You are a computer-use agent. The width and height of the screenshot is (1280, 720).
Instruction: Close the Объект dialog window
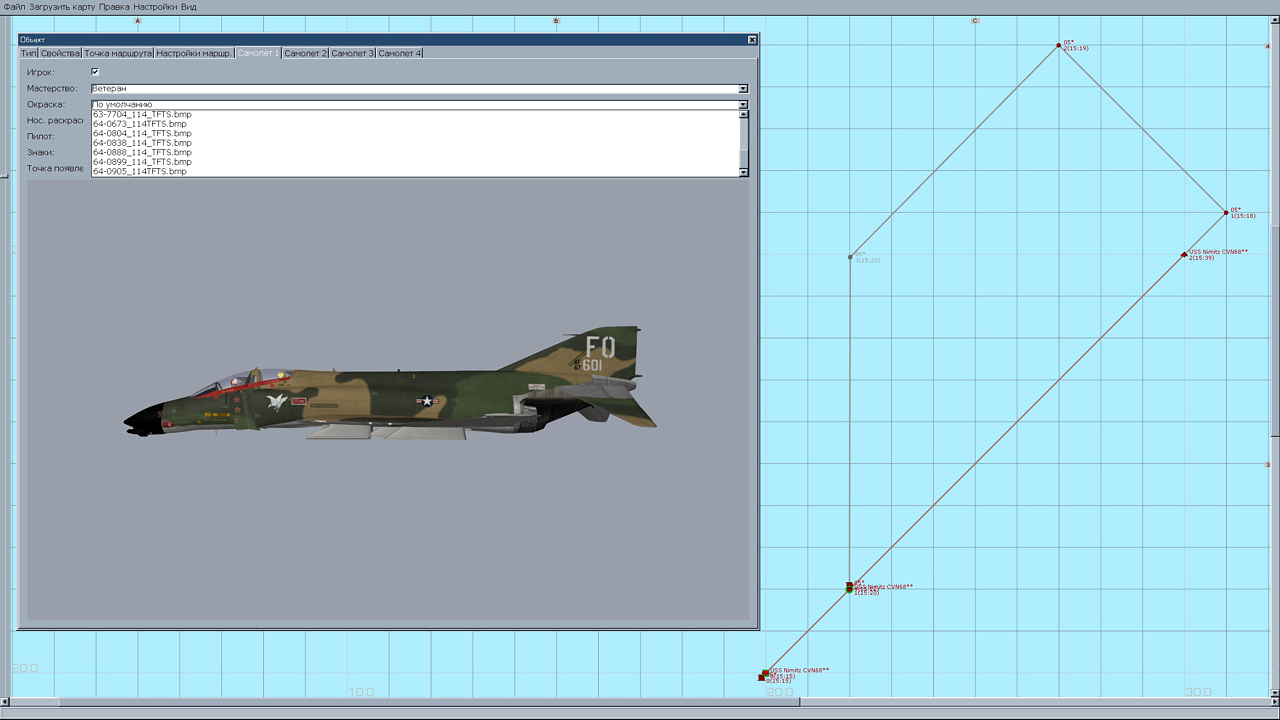[752, 40]
